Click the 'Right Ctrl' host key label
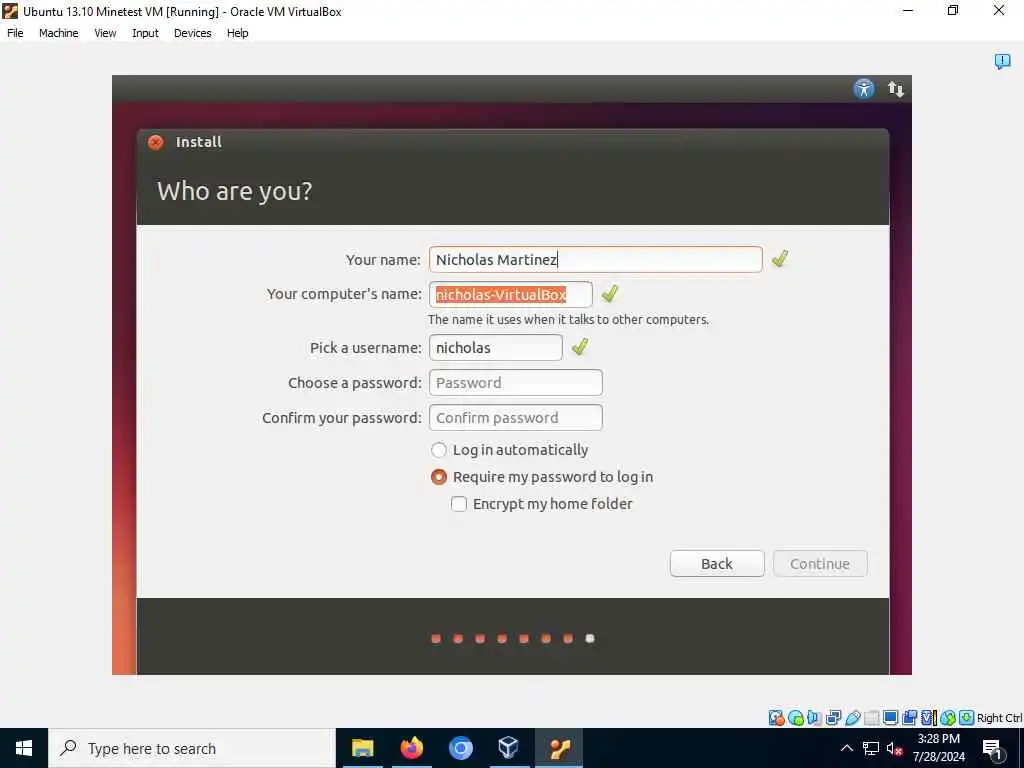 click(x=999, y=718)
